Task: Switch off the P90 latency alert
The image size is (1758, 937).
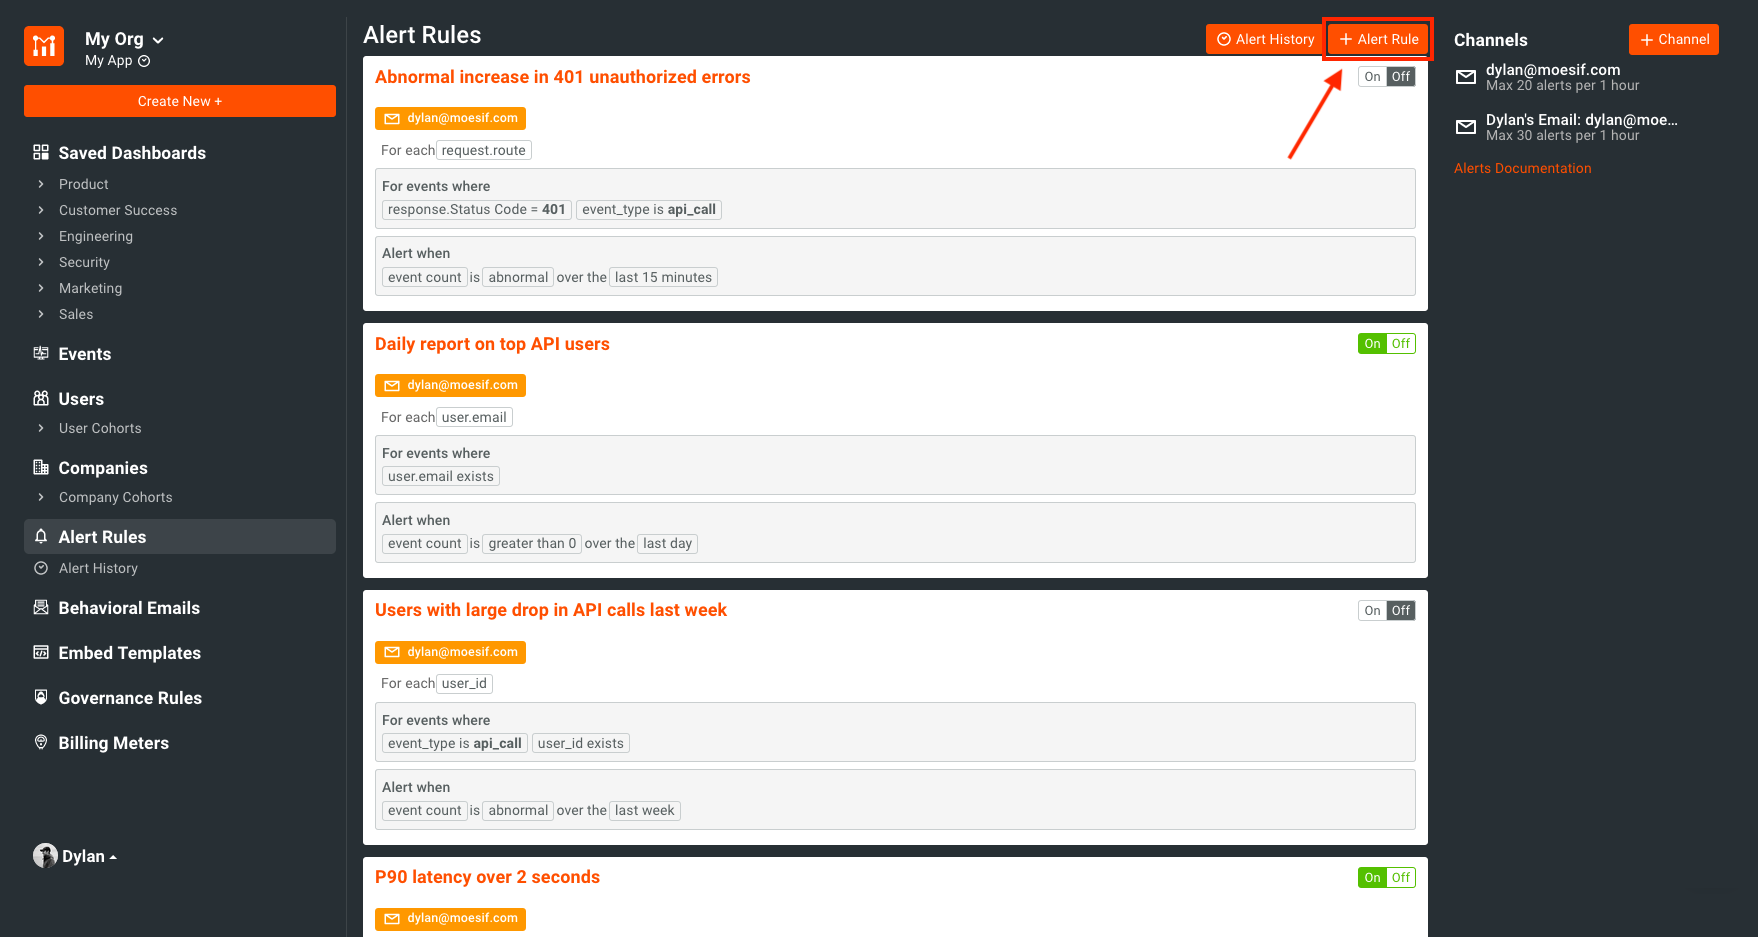Action: coord(1401,878)
